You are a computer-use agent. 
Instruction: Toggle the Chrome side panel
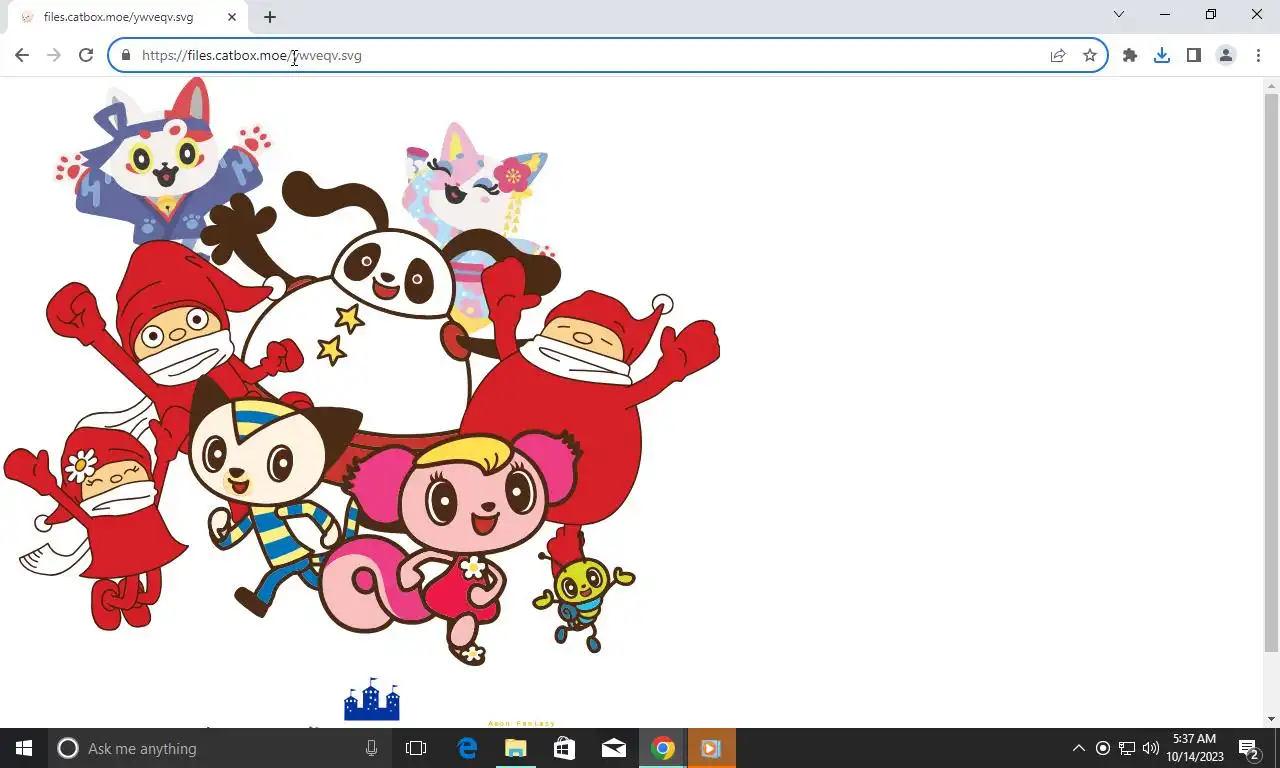pyautogui.click(x=1194, y=55)
